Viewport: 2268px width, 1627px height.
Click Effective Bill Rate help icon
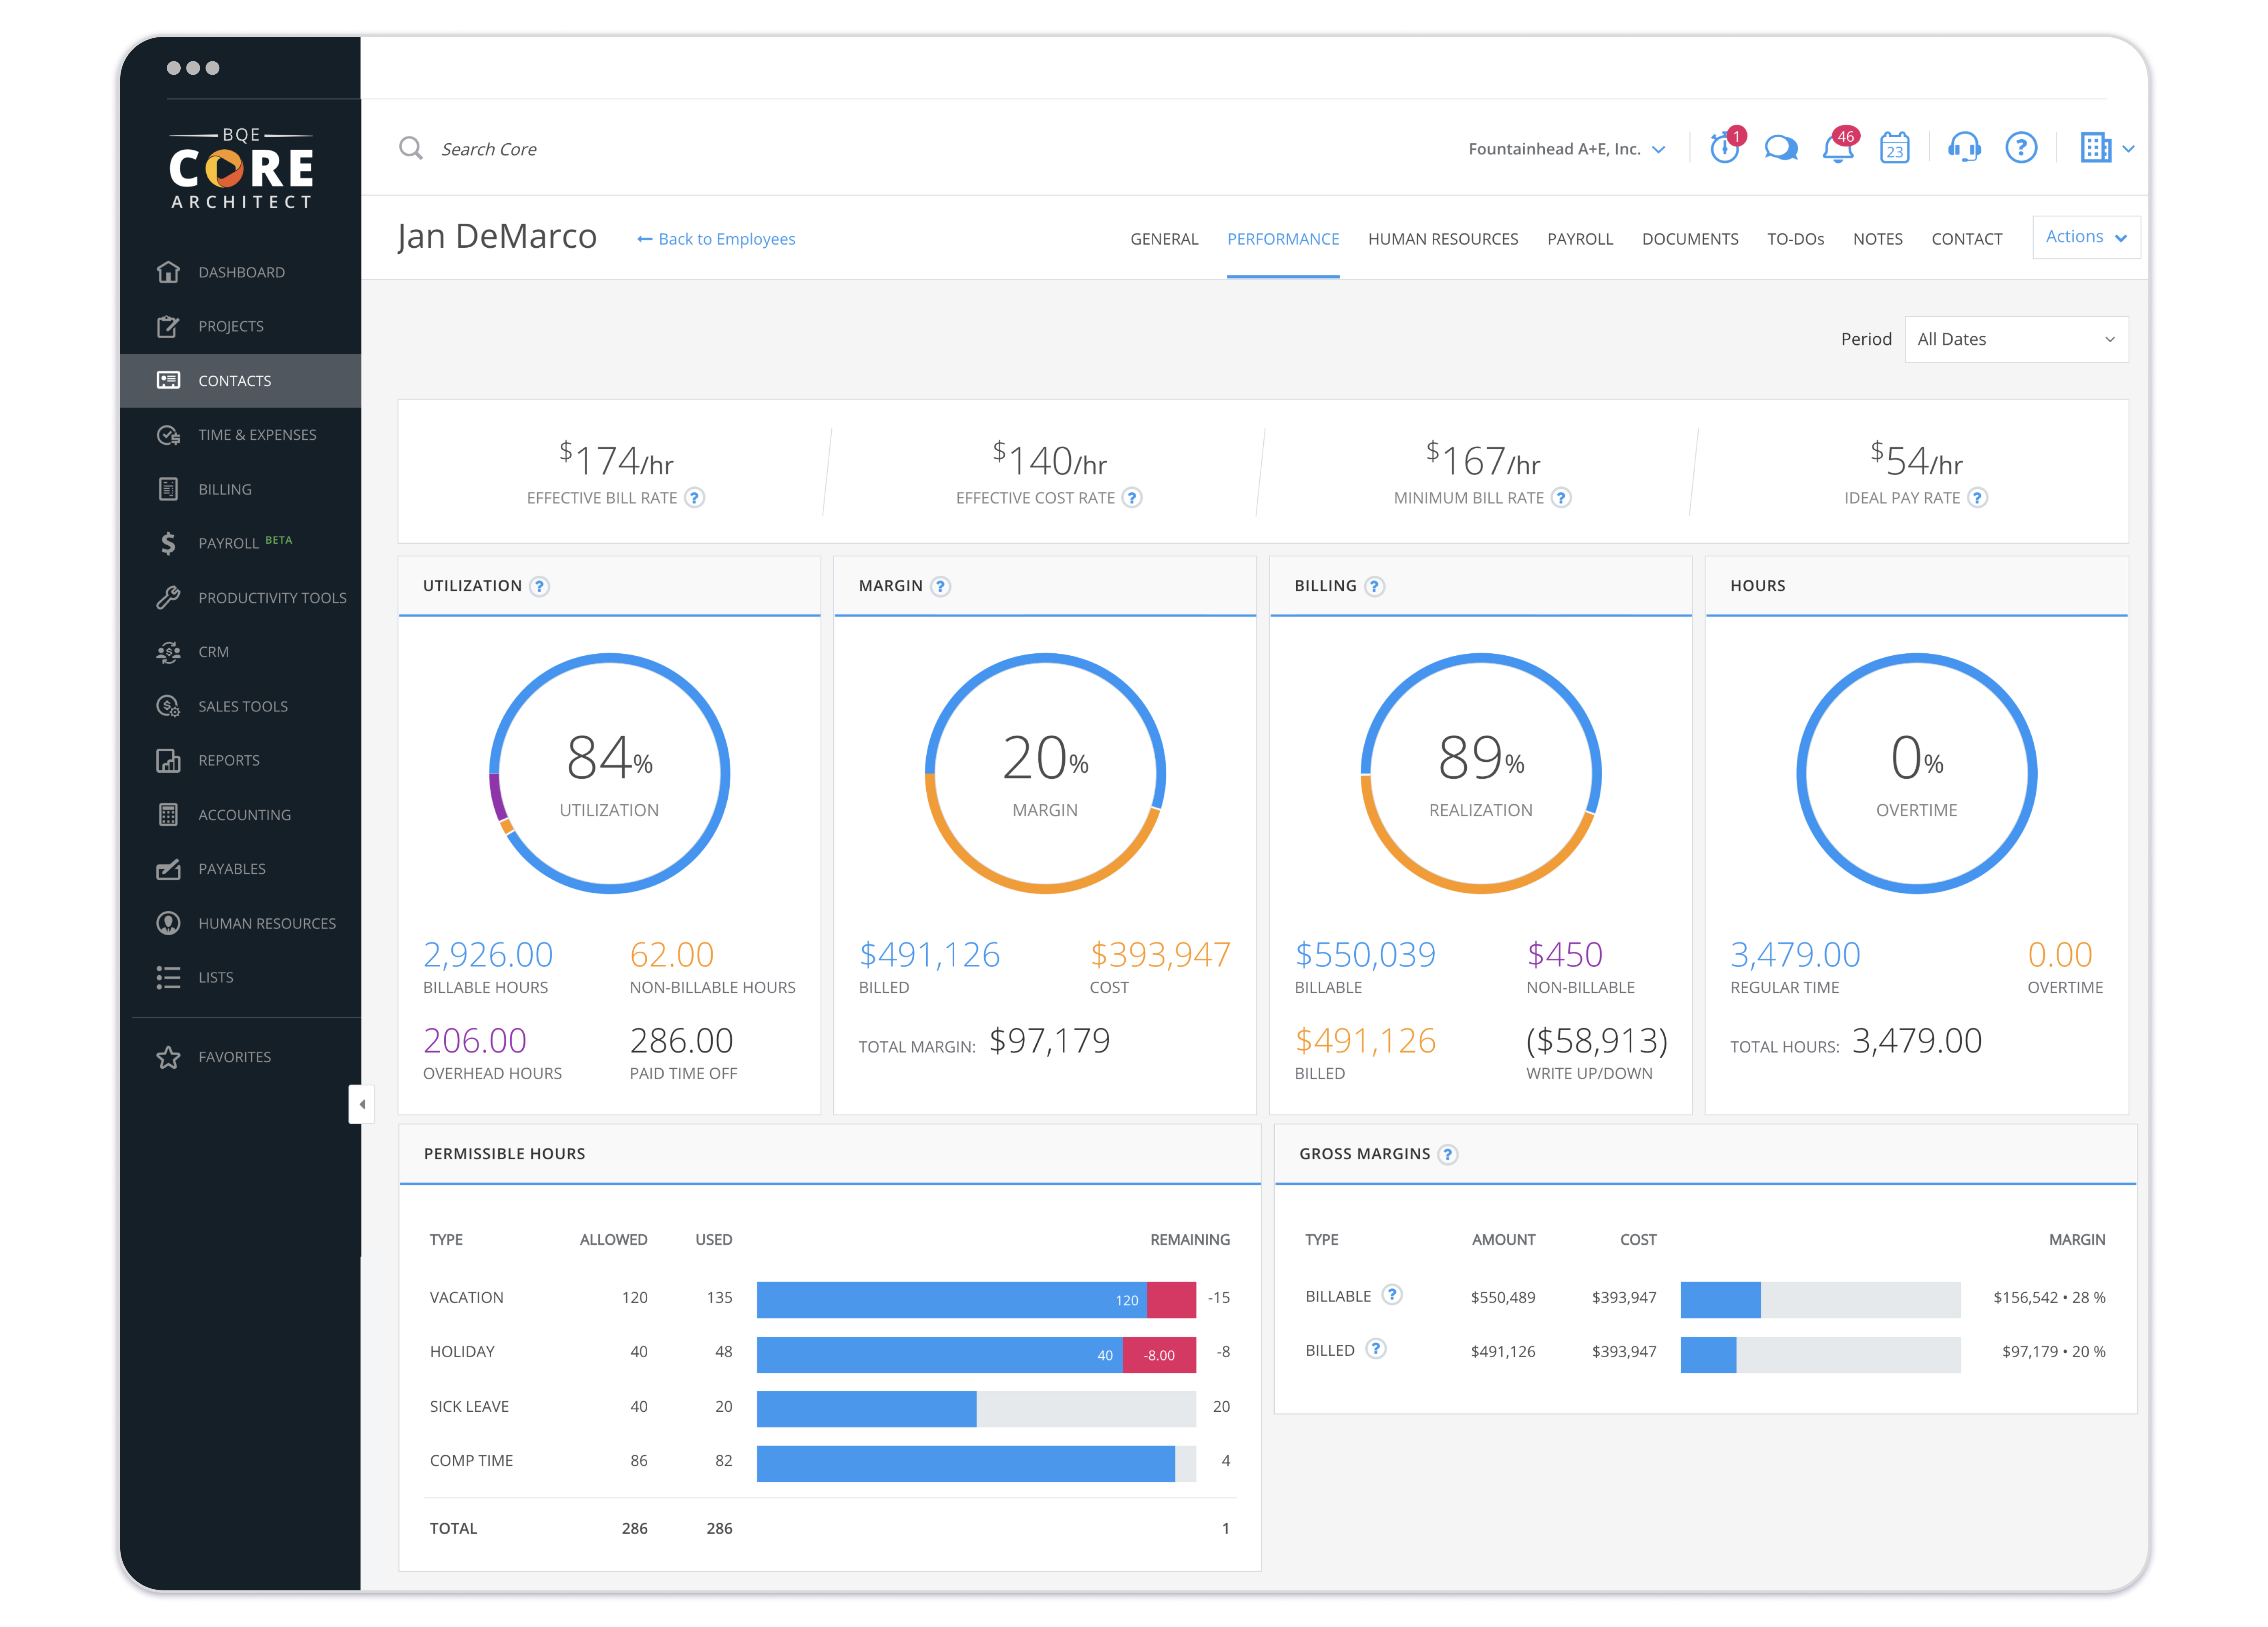695,498
